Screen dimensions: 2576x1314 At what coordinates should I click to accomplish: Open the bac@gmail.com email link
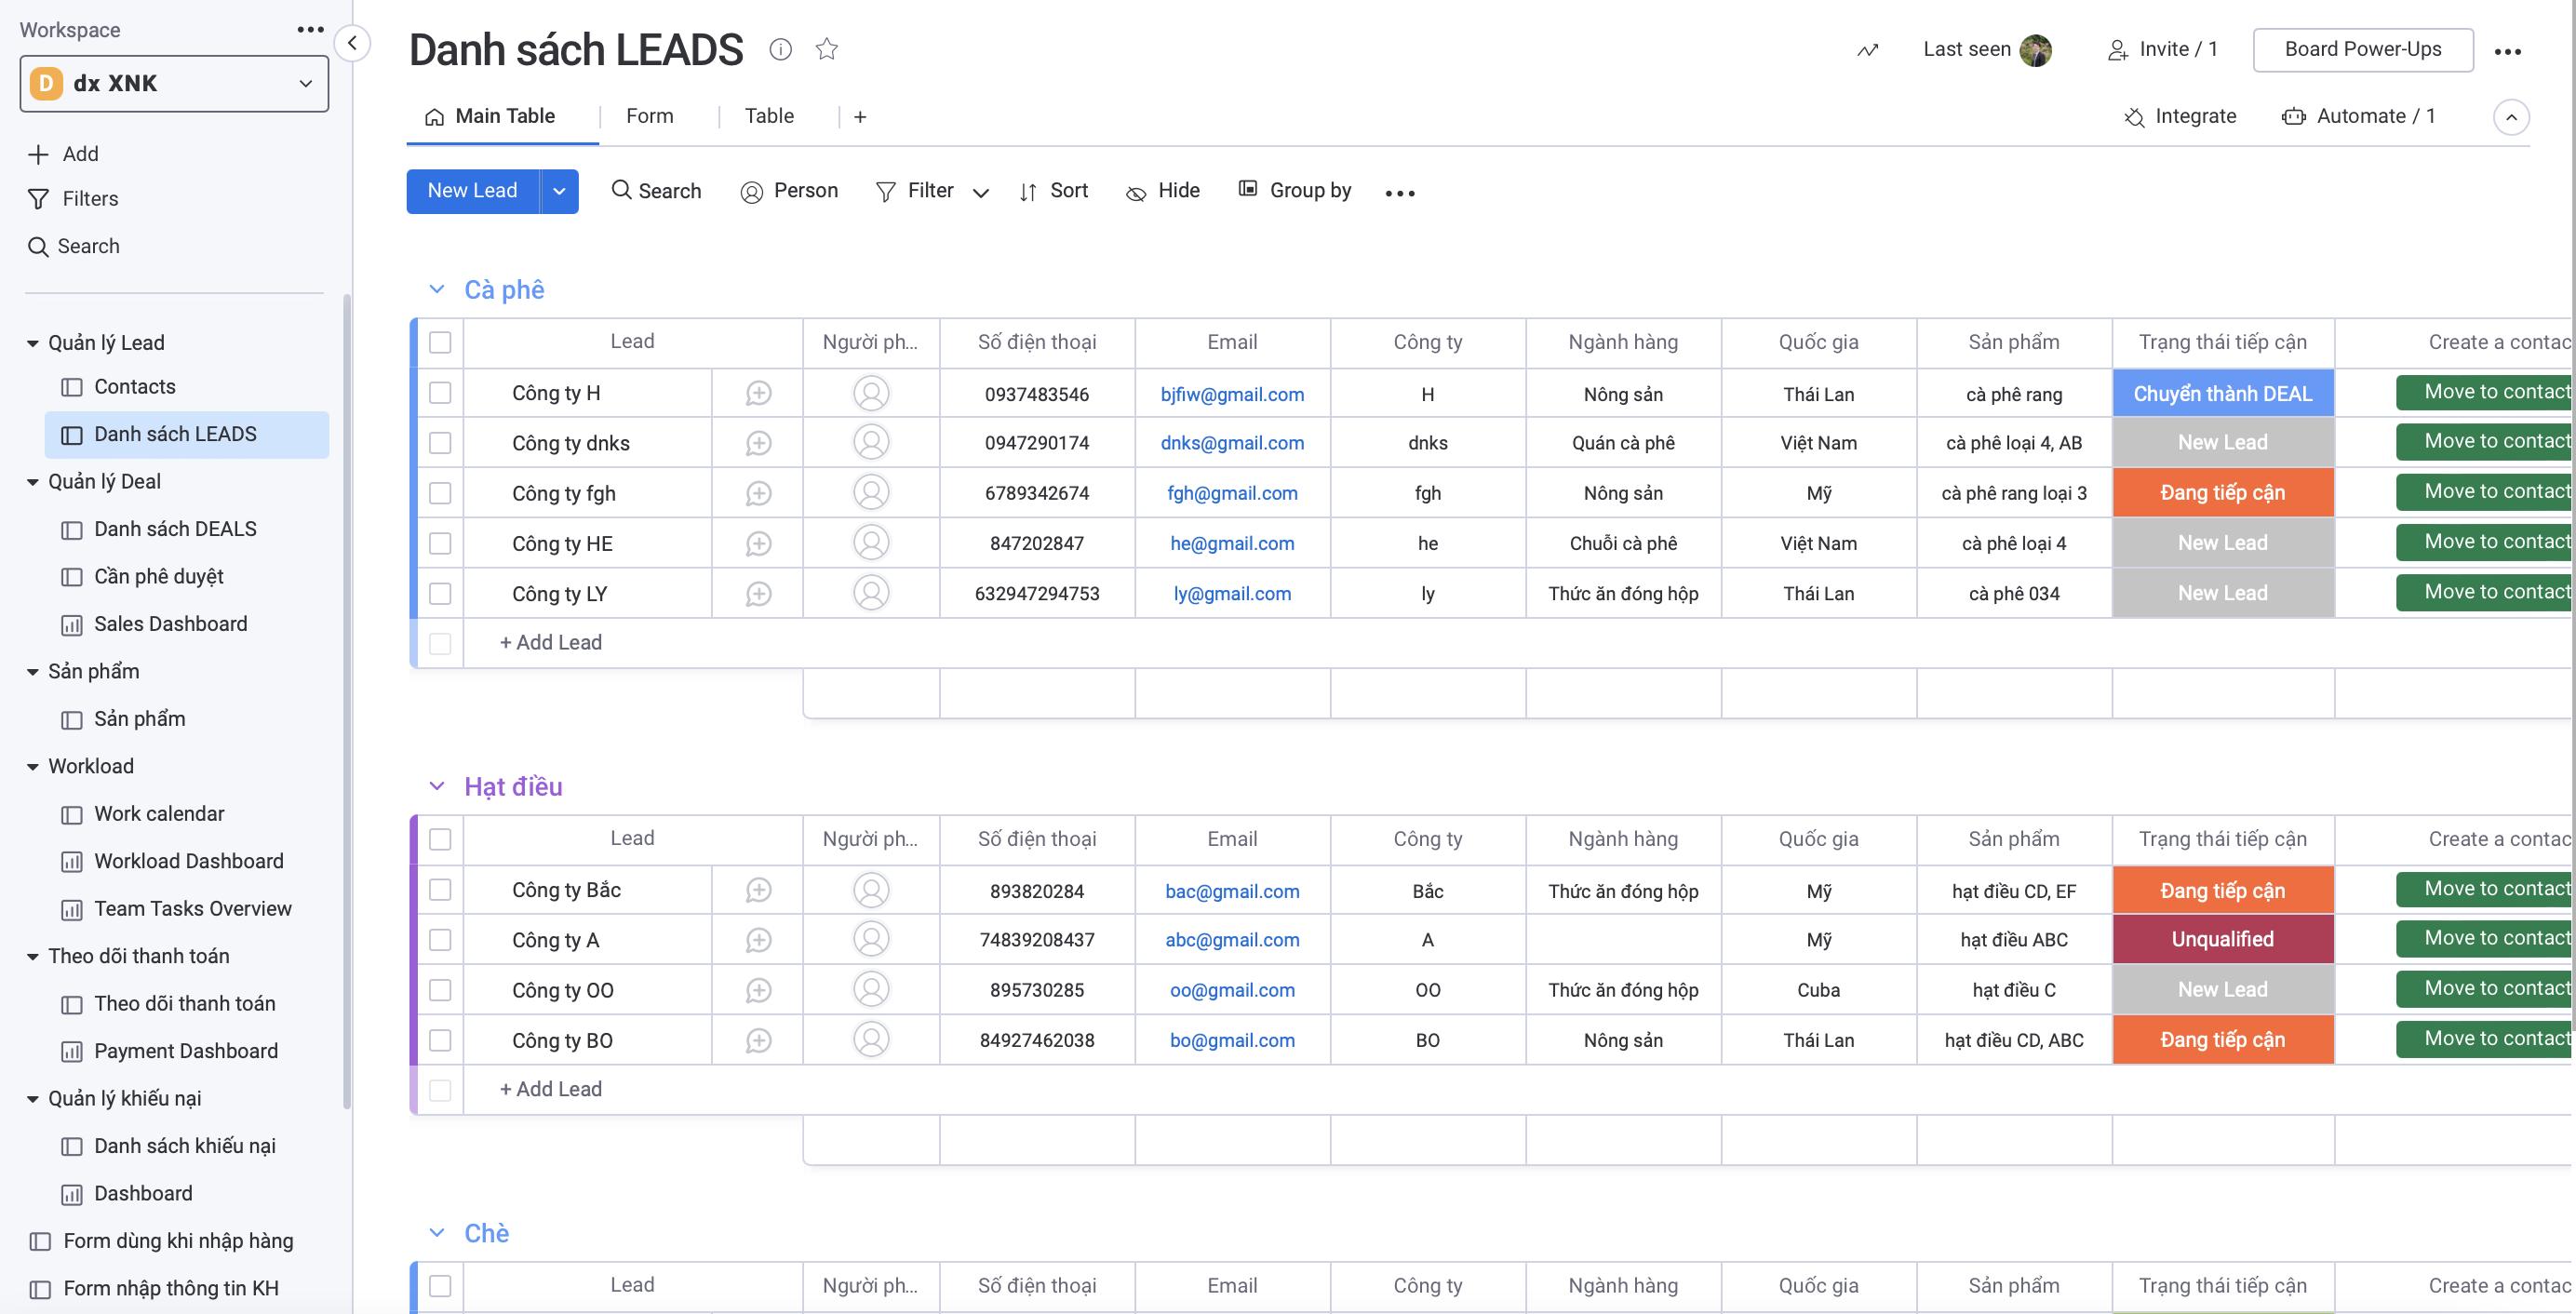1232,891
